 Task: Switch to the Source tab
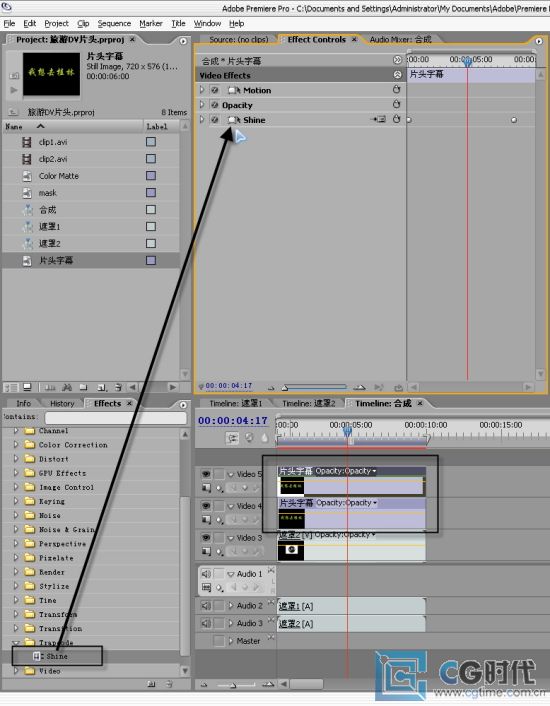239,40
